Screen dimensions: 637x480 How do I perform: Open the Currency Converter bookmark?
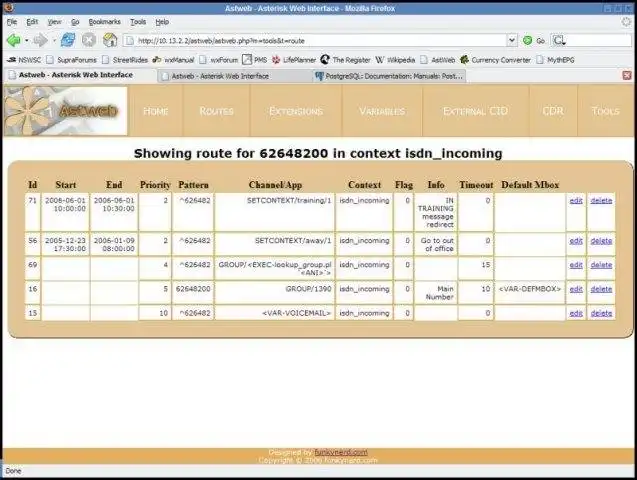pyautogui.click(x=495, y=60)
